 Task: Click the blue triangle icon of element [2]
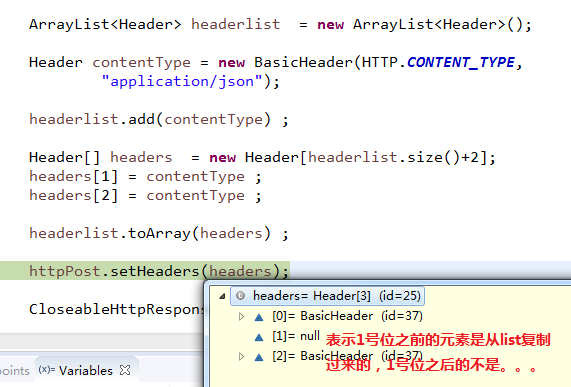(x=259, y=358)
